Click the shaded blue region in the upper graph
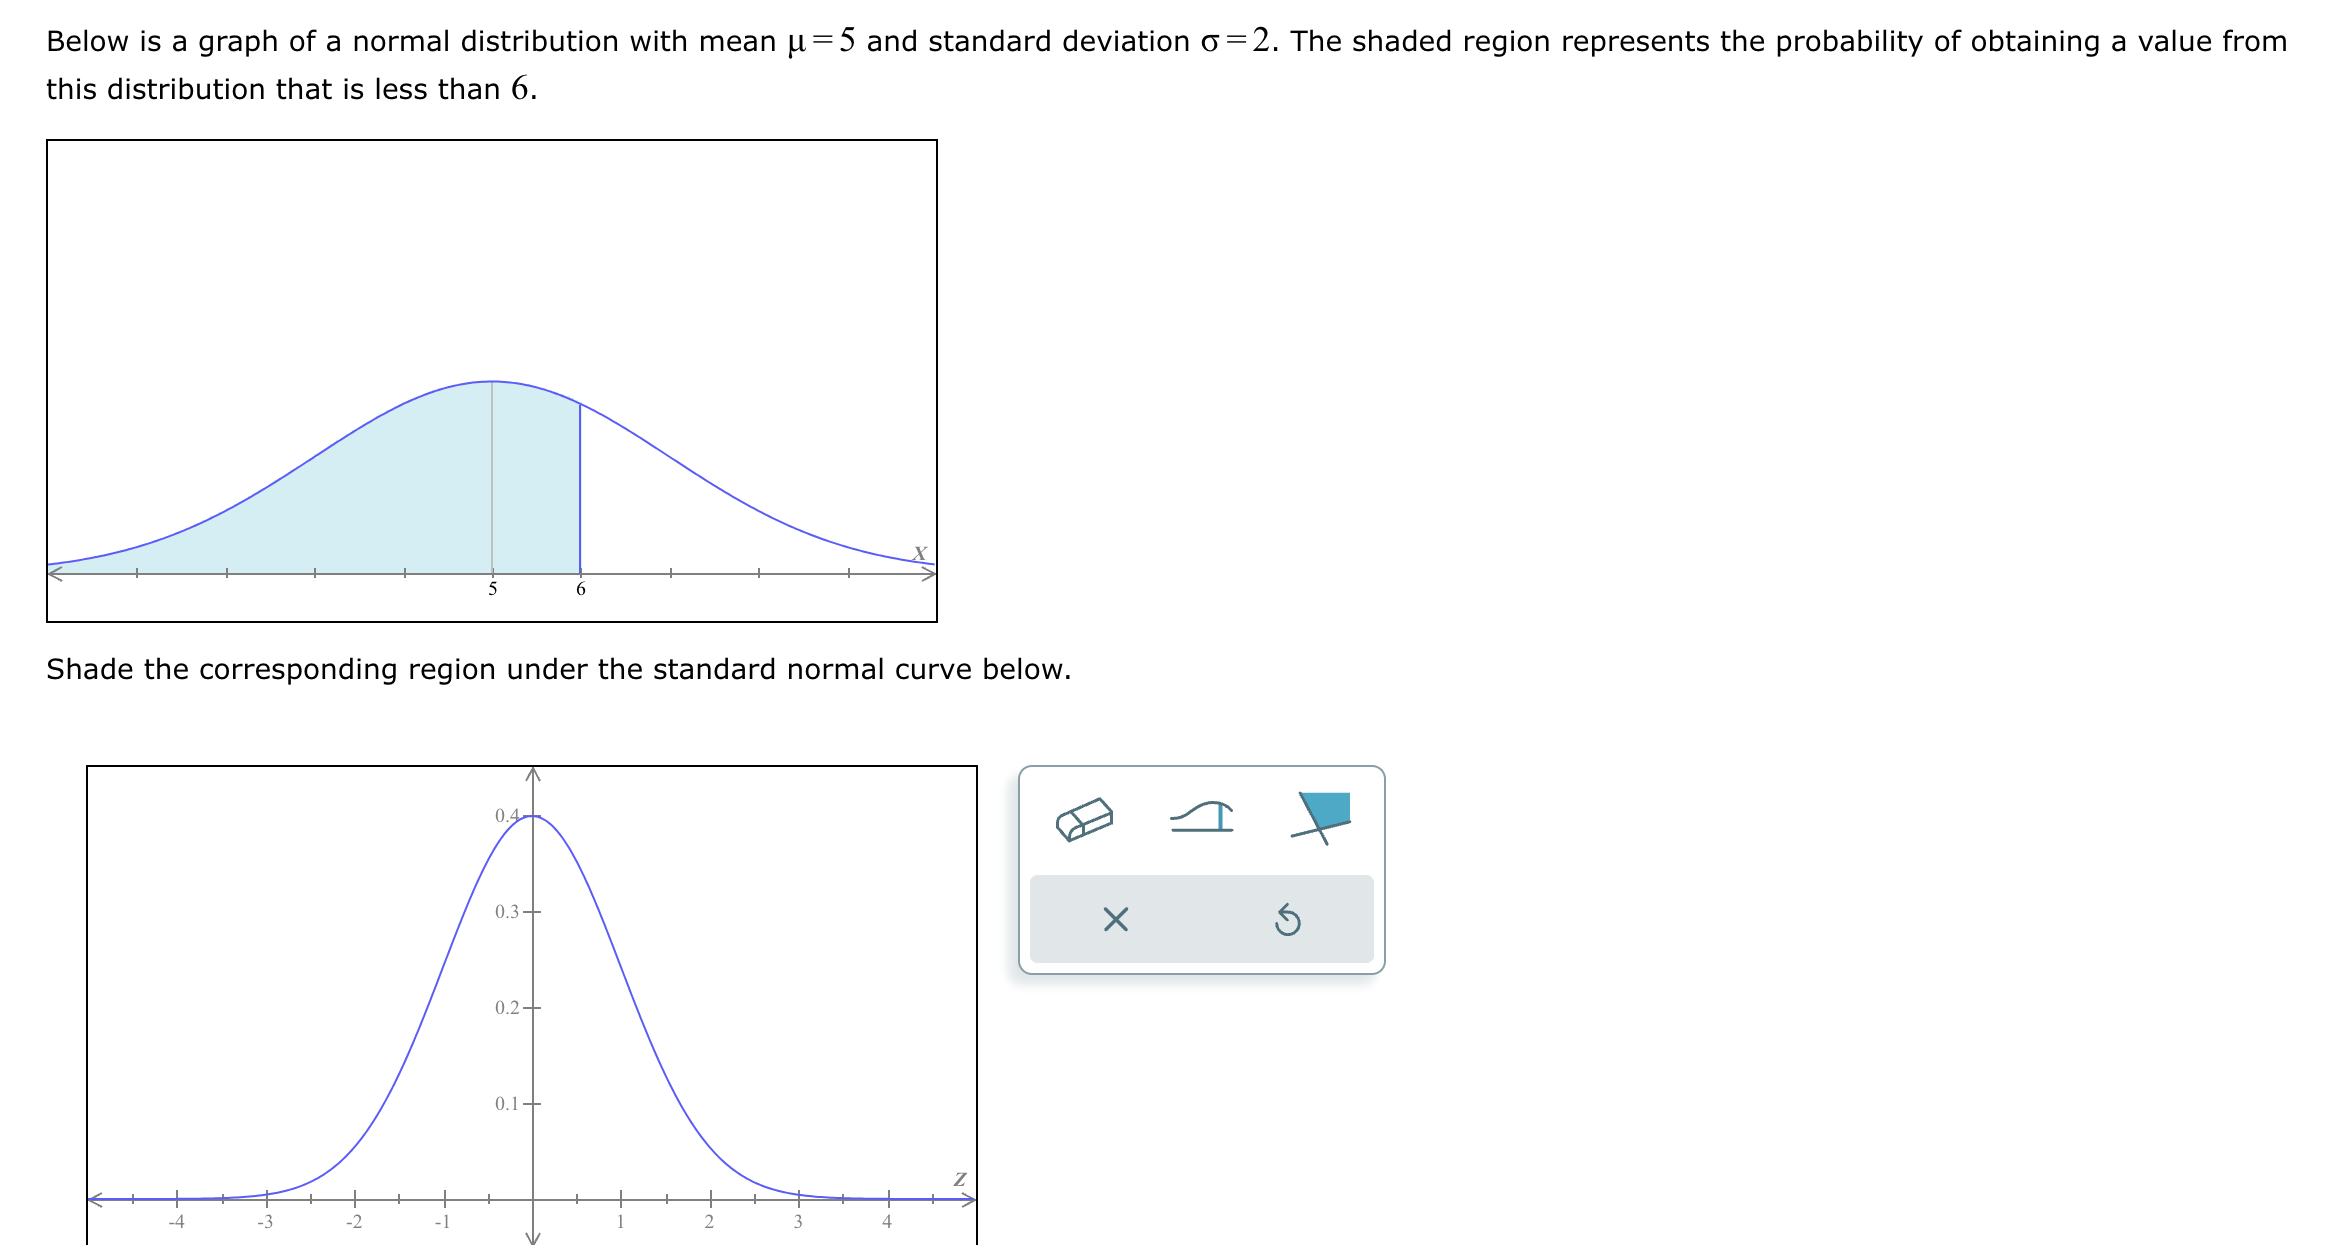The height and width of the screenshot is (1245, 2352). 450,500
